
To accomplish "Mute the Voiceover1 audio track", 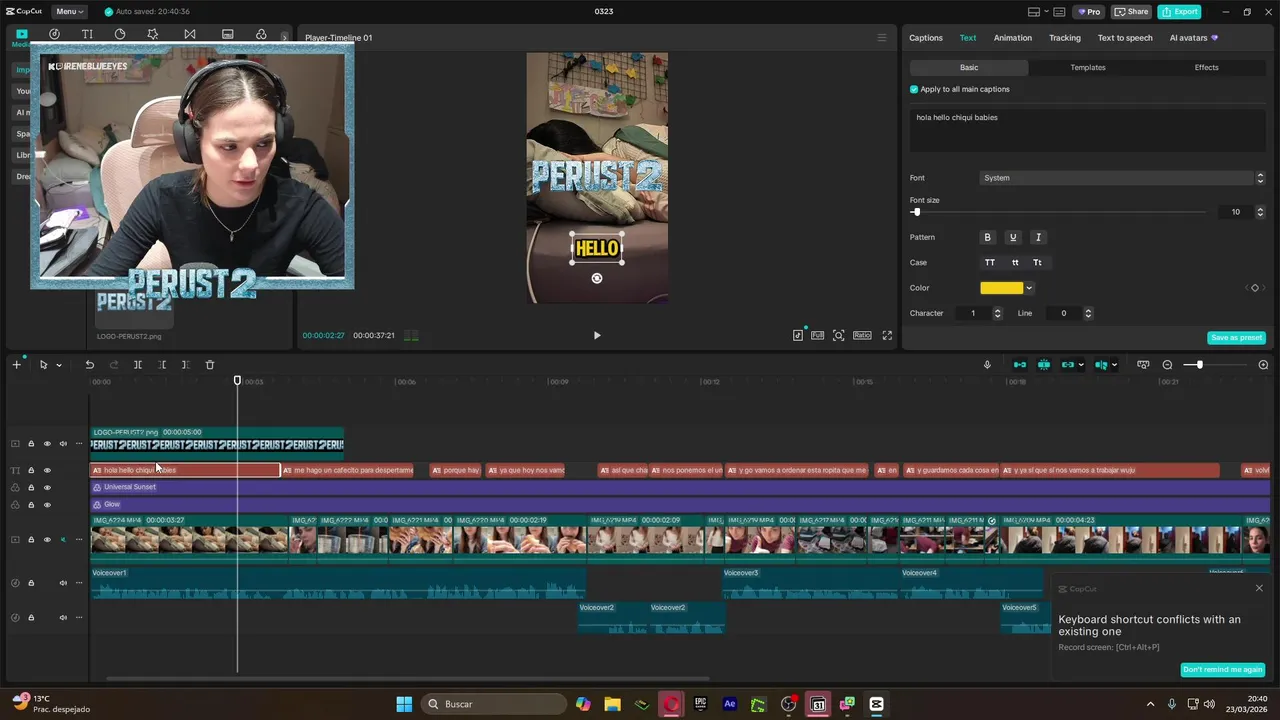I will tap(63, 583).
